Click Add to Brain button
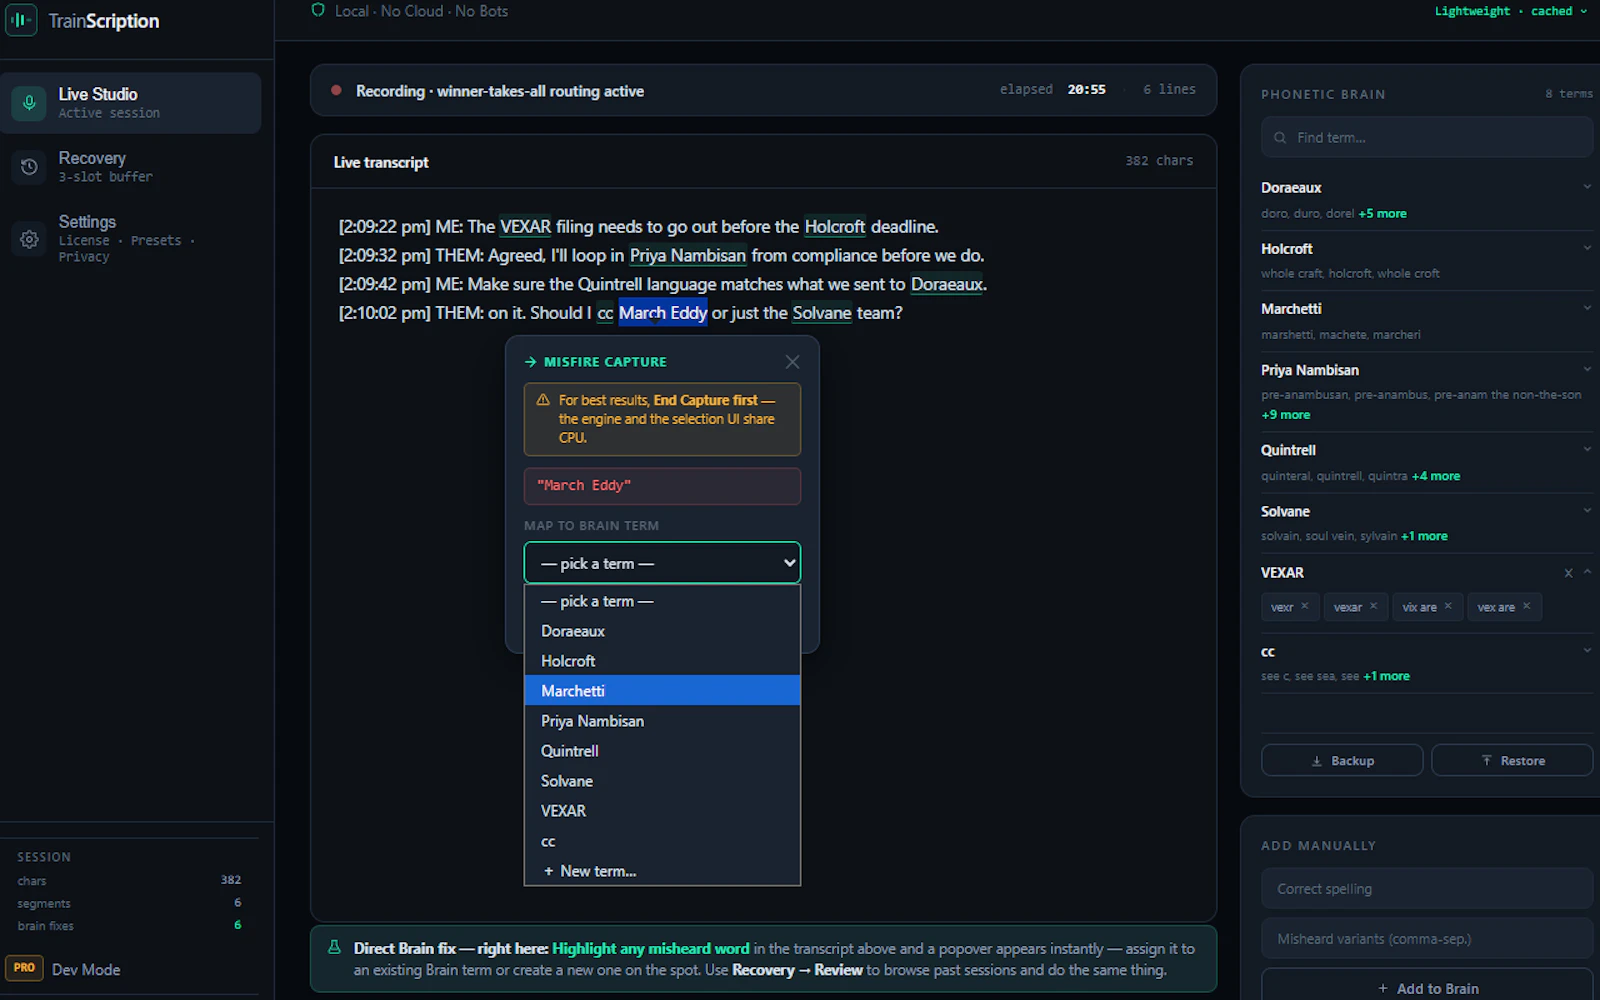 click(x=1427, y=988)
